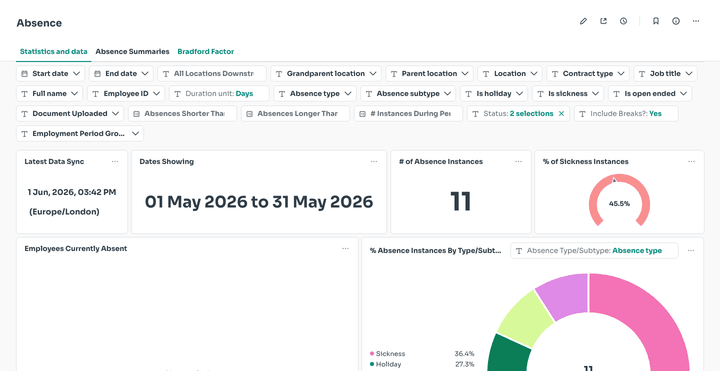Click Absences Longer Than filter field
This screenshot has width=720, height=371.
[x=295, y=113]
